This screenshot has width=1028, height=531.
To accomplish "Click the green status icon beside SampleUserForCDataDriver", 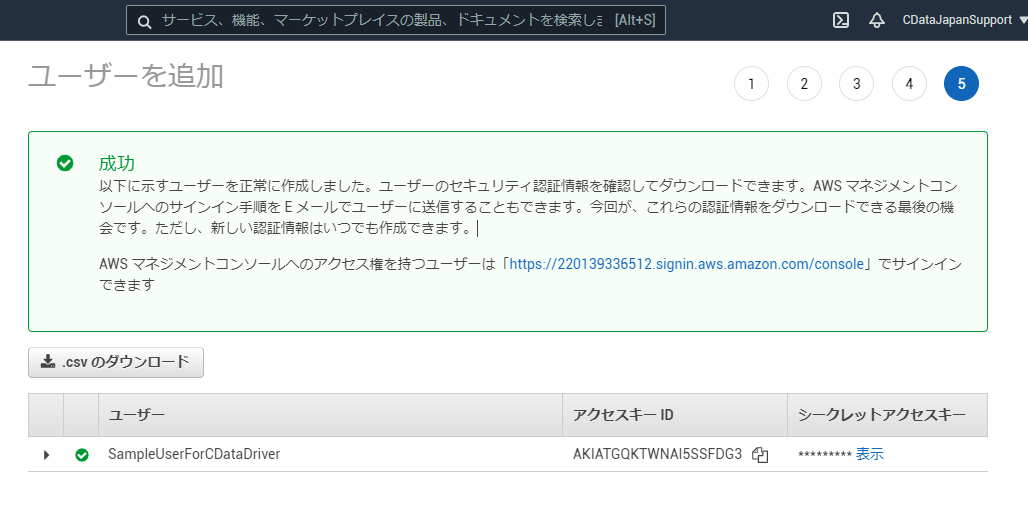I will point(82,454).
